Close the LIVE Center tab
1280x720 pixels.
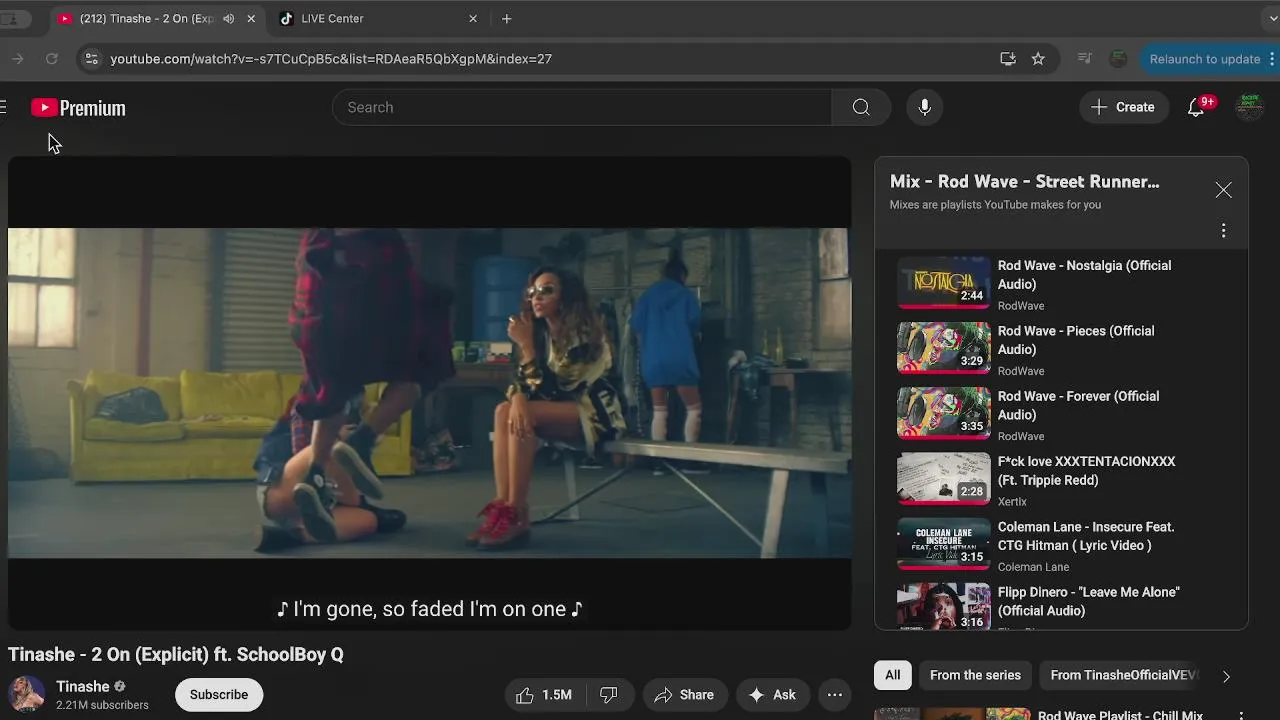tap(473, 19)
